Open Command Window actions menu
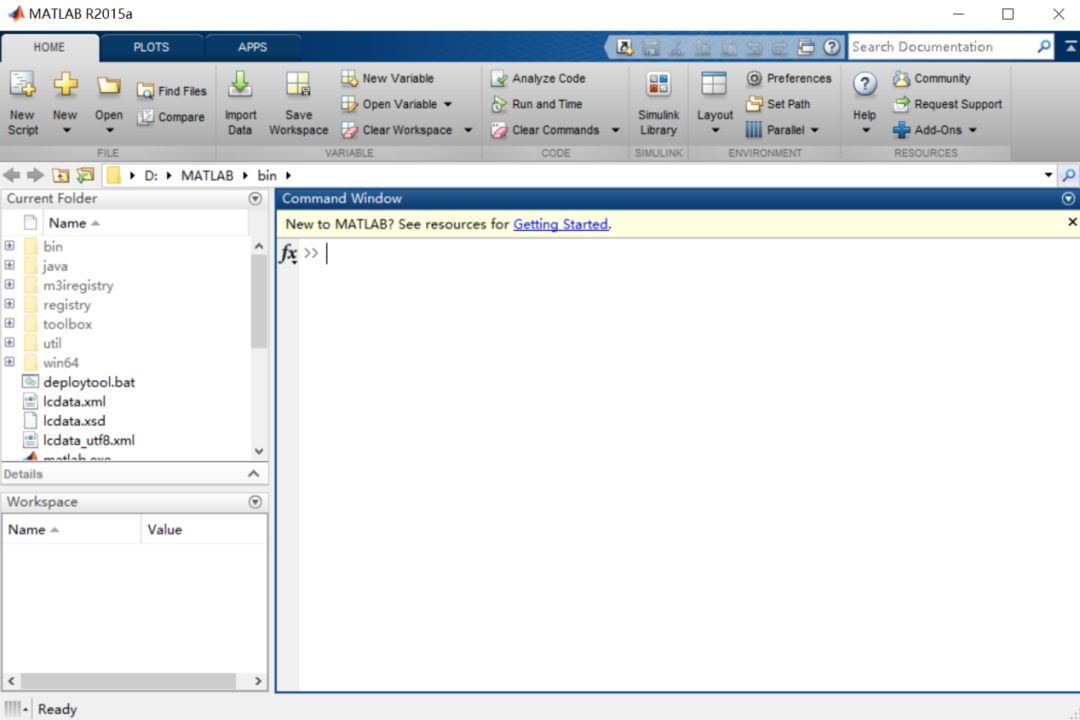Image resolution: width=1080 pixels, height=720 pixels. (x=1068, y=198)
